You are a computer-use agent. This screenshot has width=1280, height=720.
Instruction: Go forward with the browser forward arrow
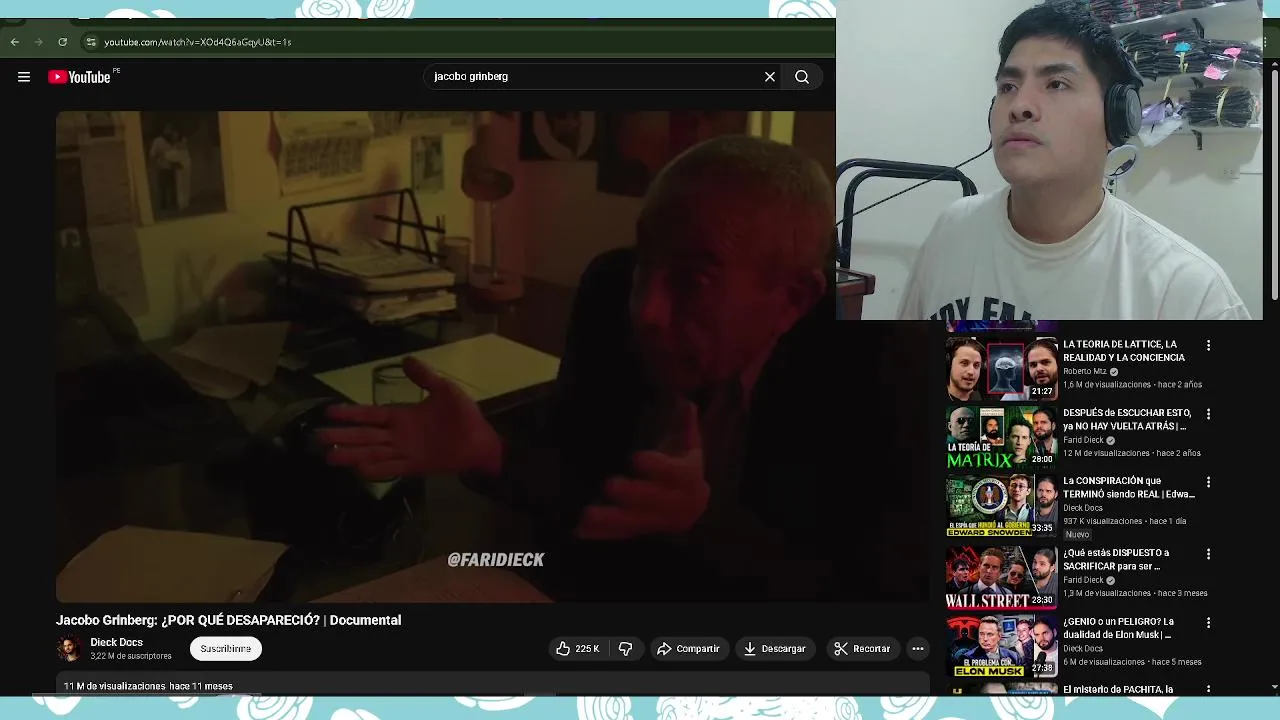(38, 42)
